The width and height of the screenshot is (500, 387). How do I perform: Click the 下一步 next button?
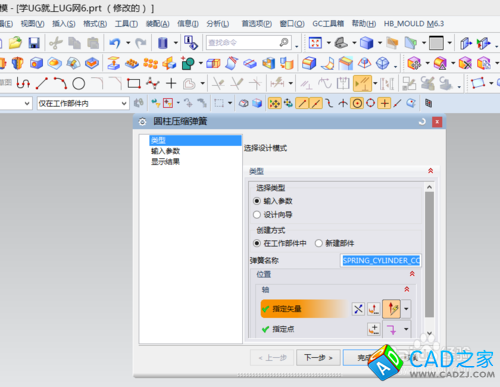point(318,358)
